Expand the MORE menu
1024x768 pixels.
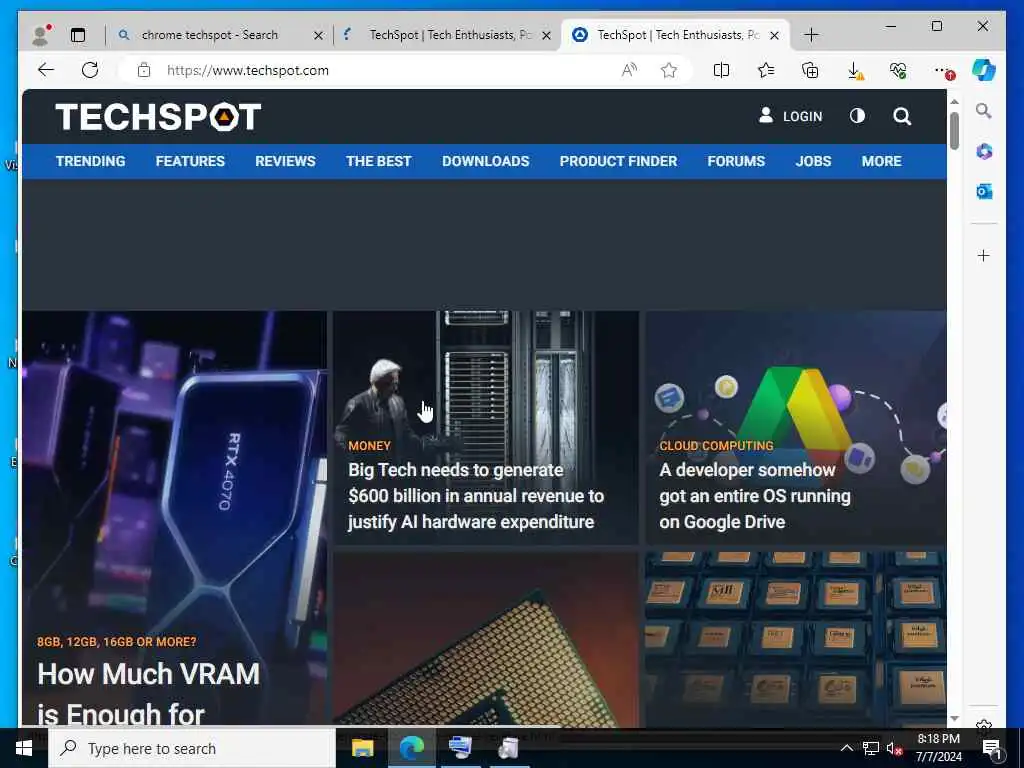[x=881, y=161]
